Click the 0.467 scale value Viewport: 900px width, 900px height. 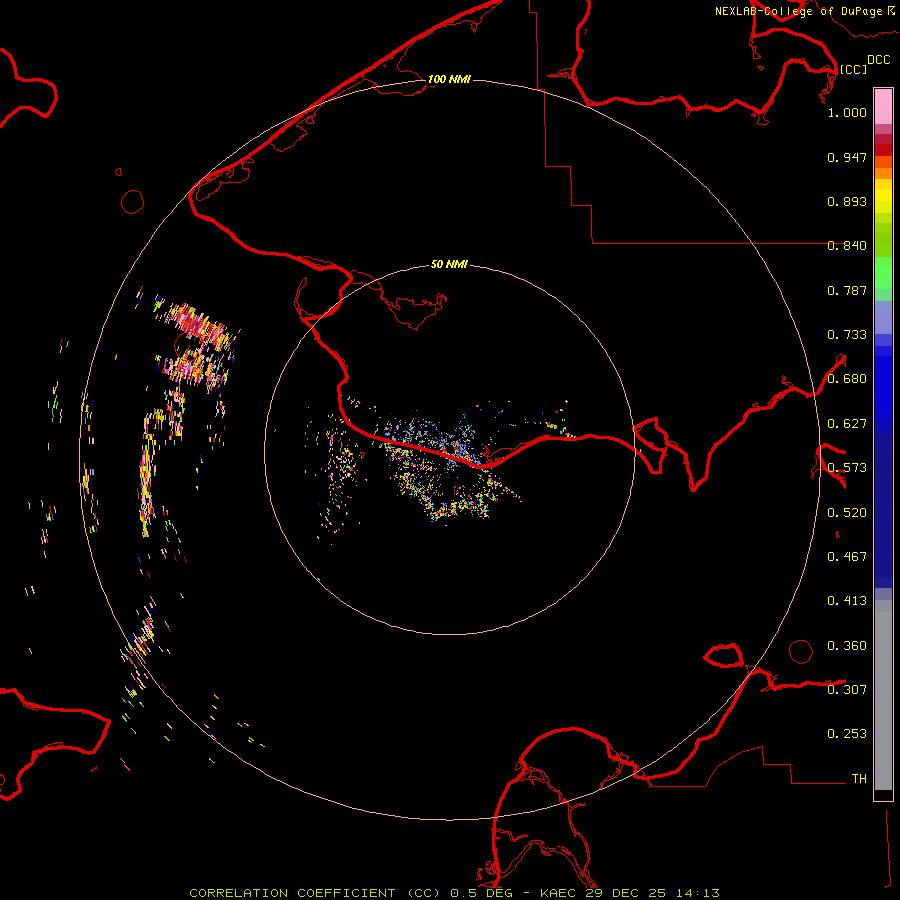click(x=847, y=557)
